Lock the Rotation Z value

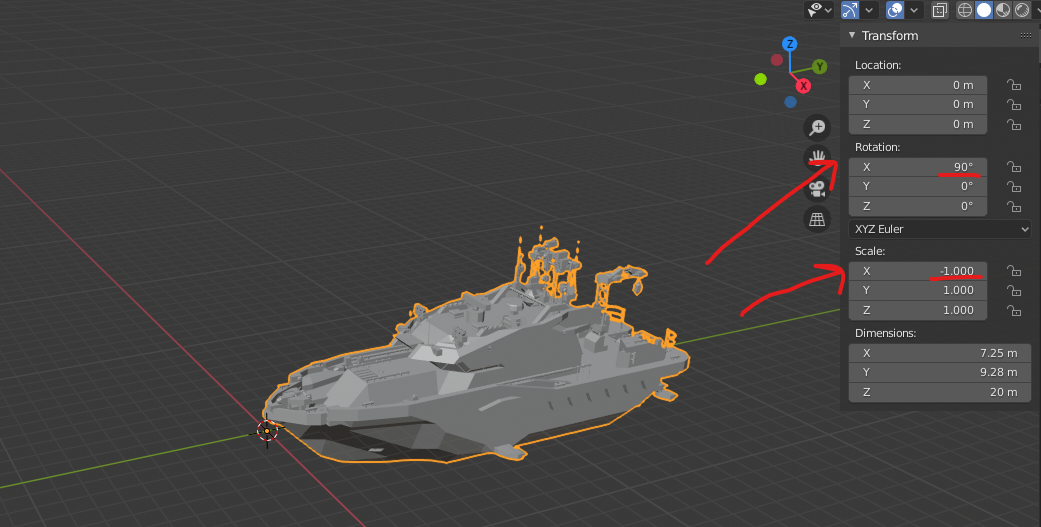click(1013, 206)
